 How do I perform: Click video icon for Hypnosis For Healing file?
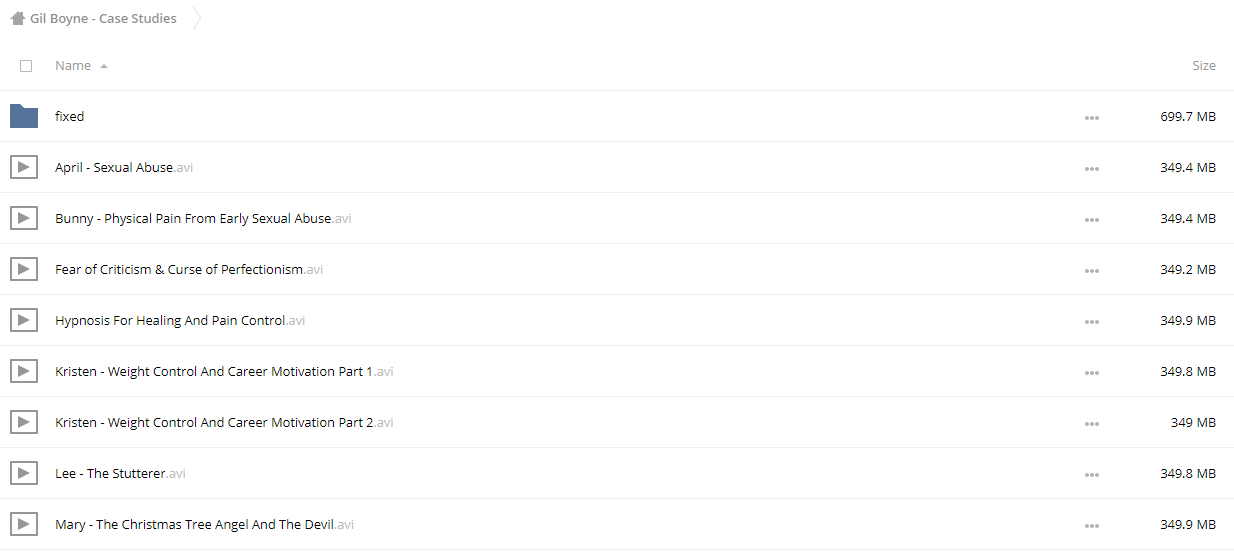[24, 320]
